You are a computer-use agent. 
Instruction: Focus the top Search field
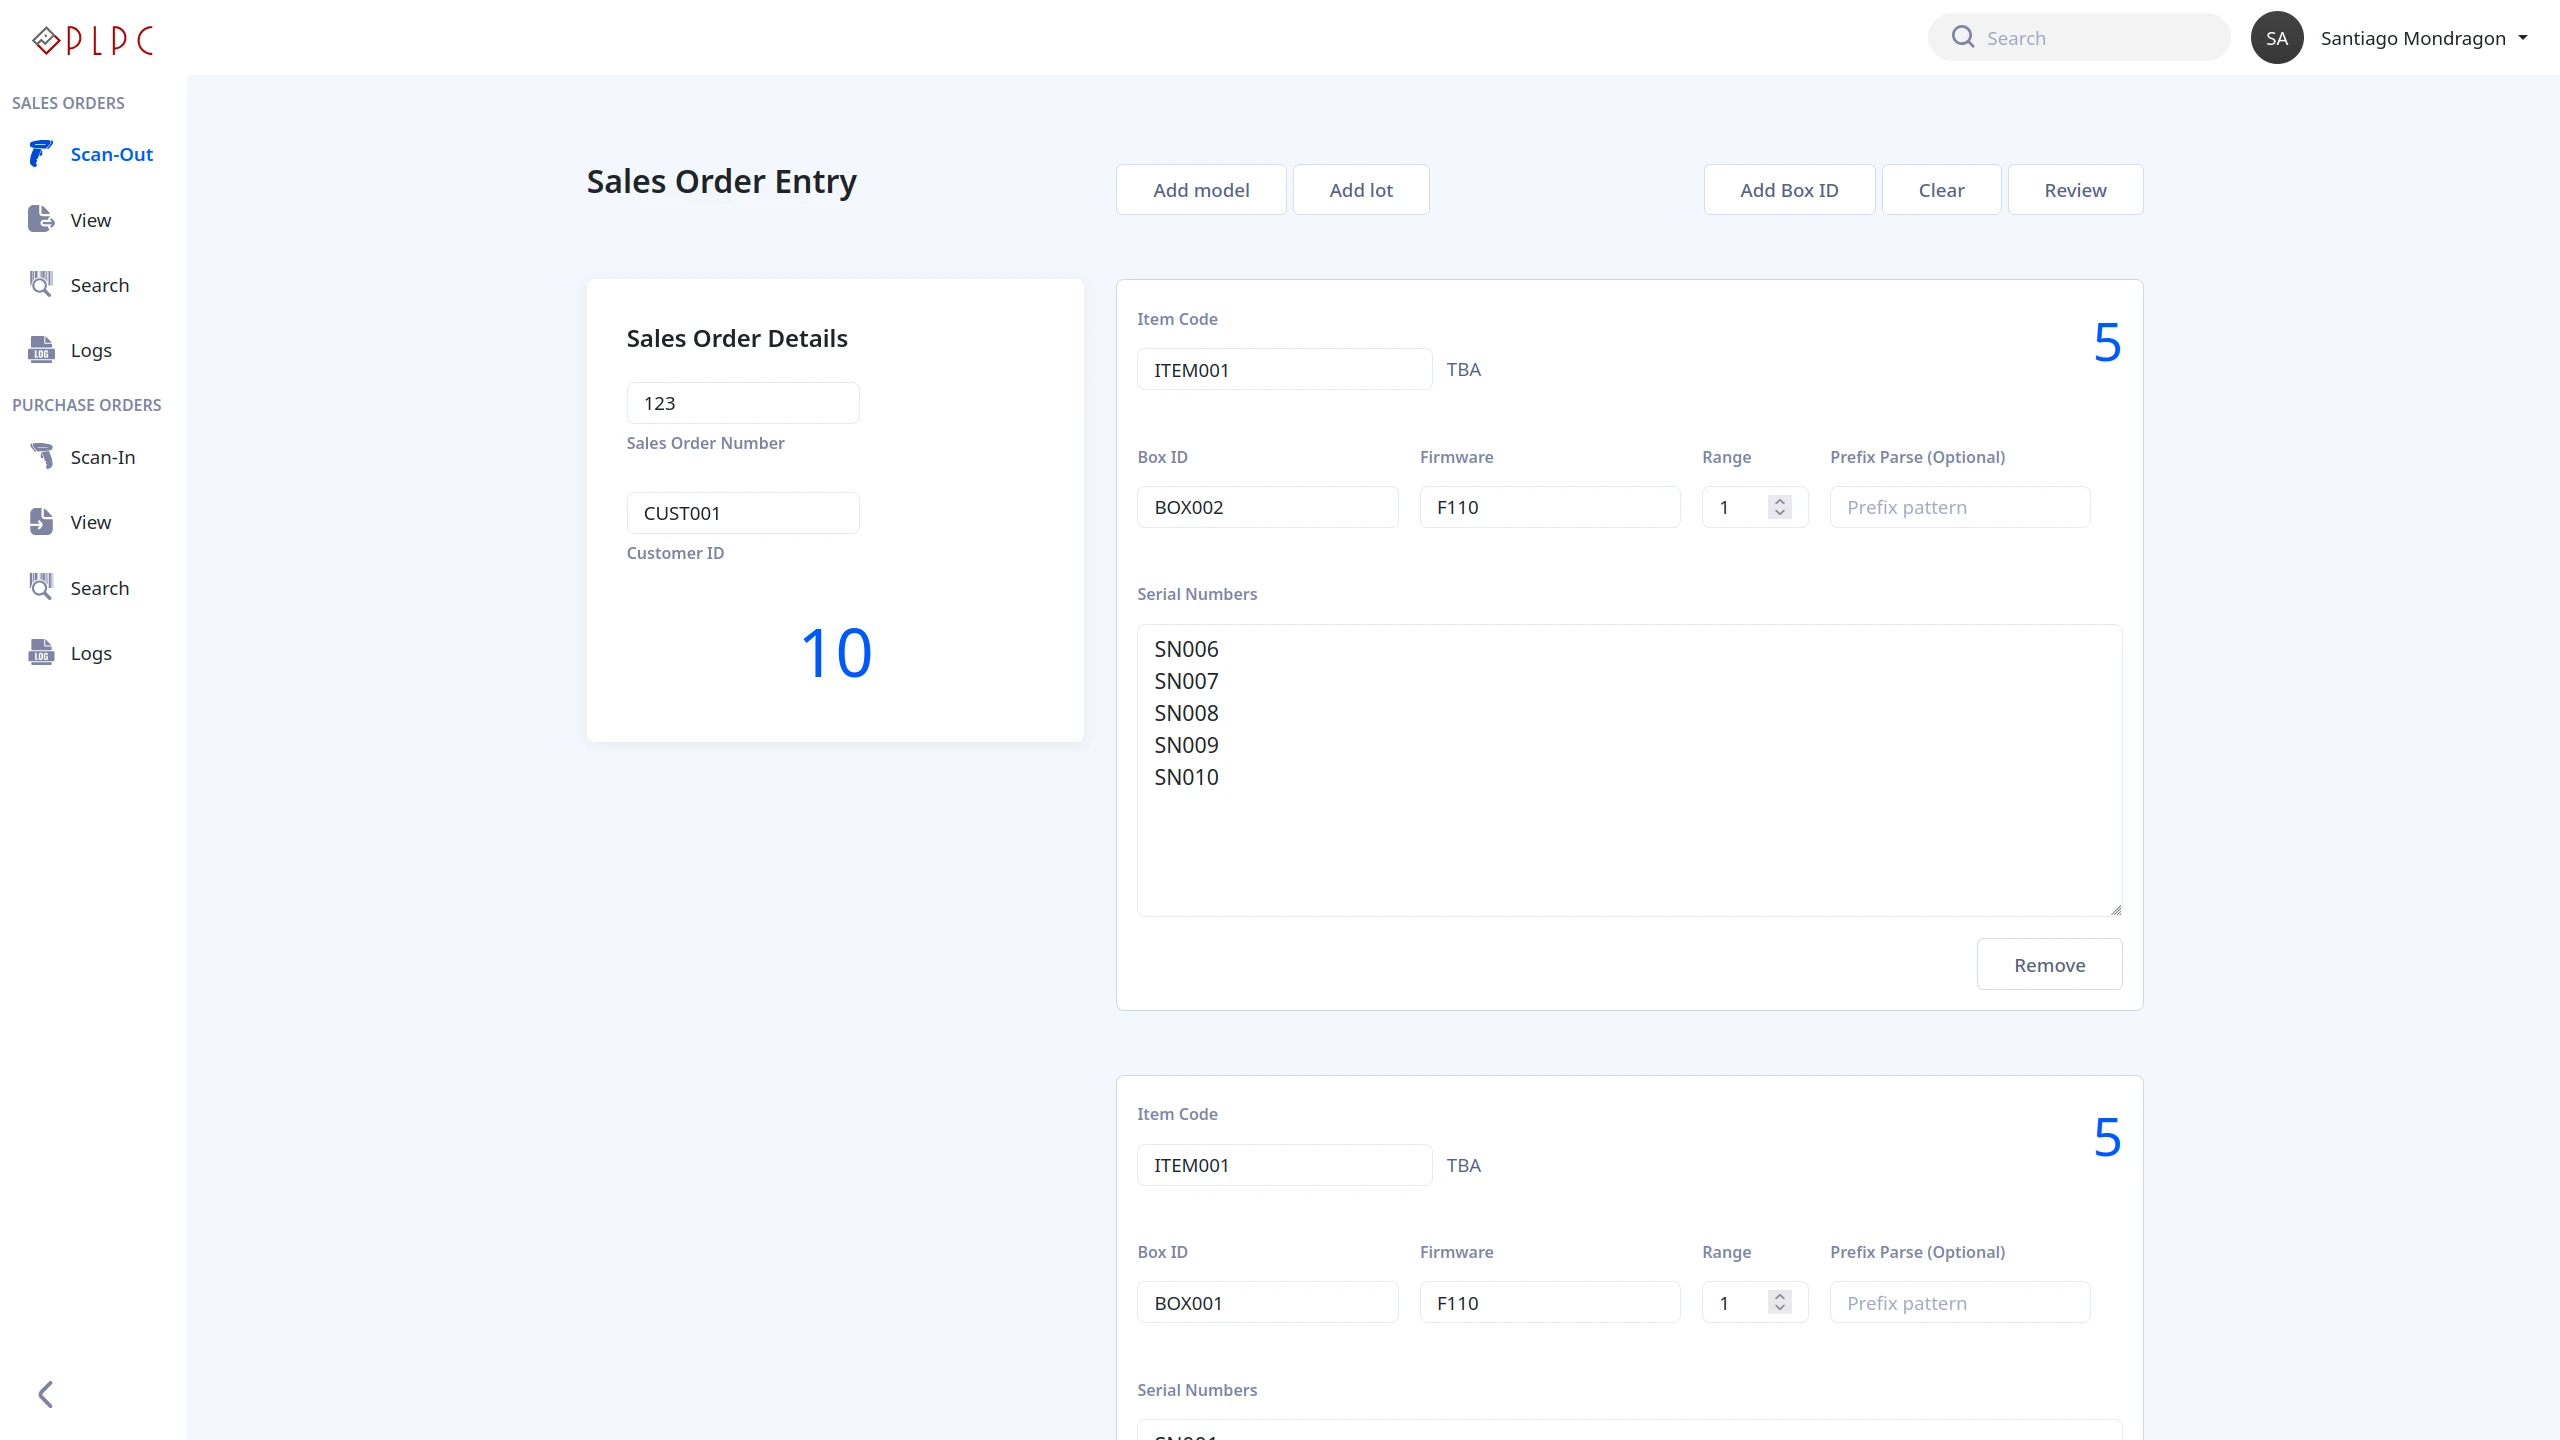[2079, 37]
